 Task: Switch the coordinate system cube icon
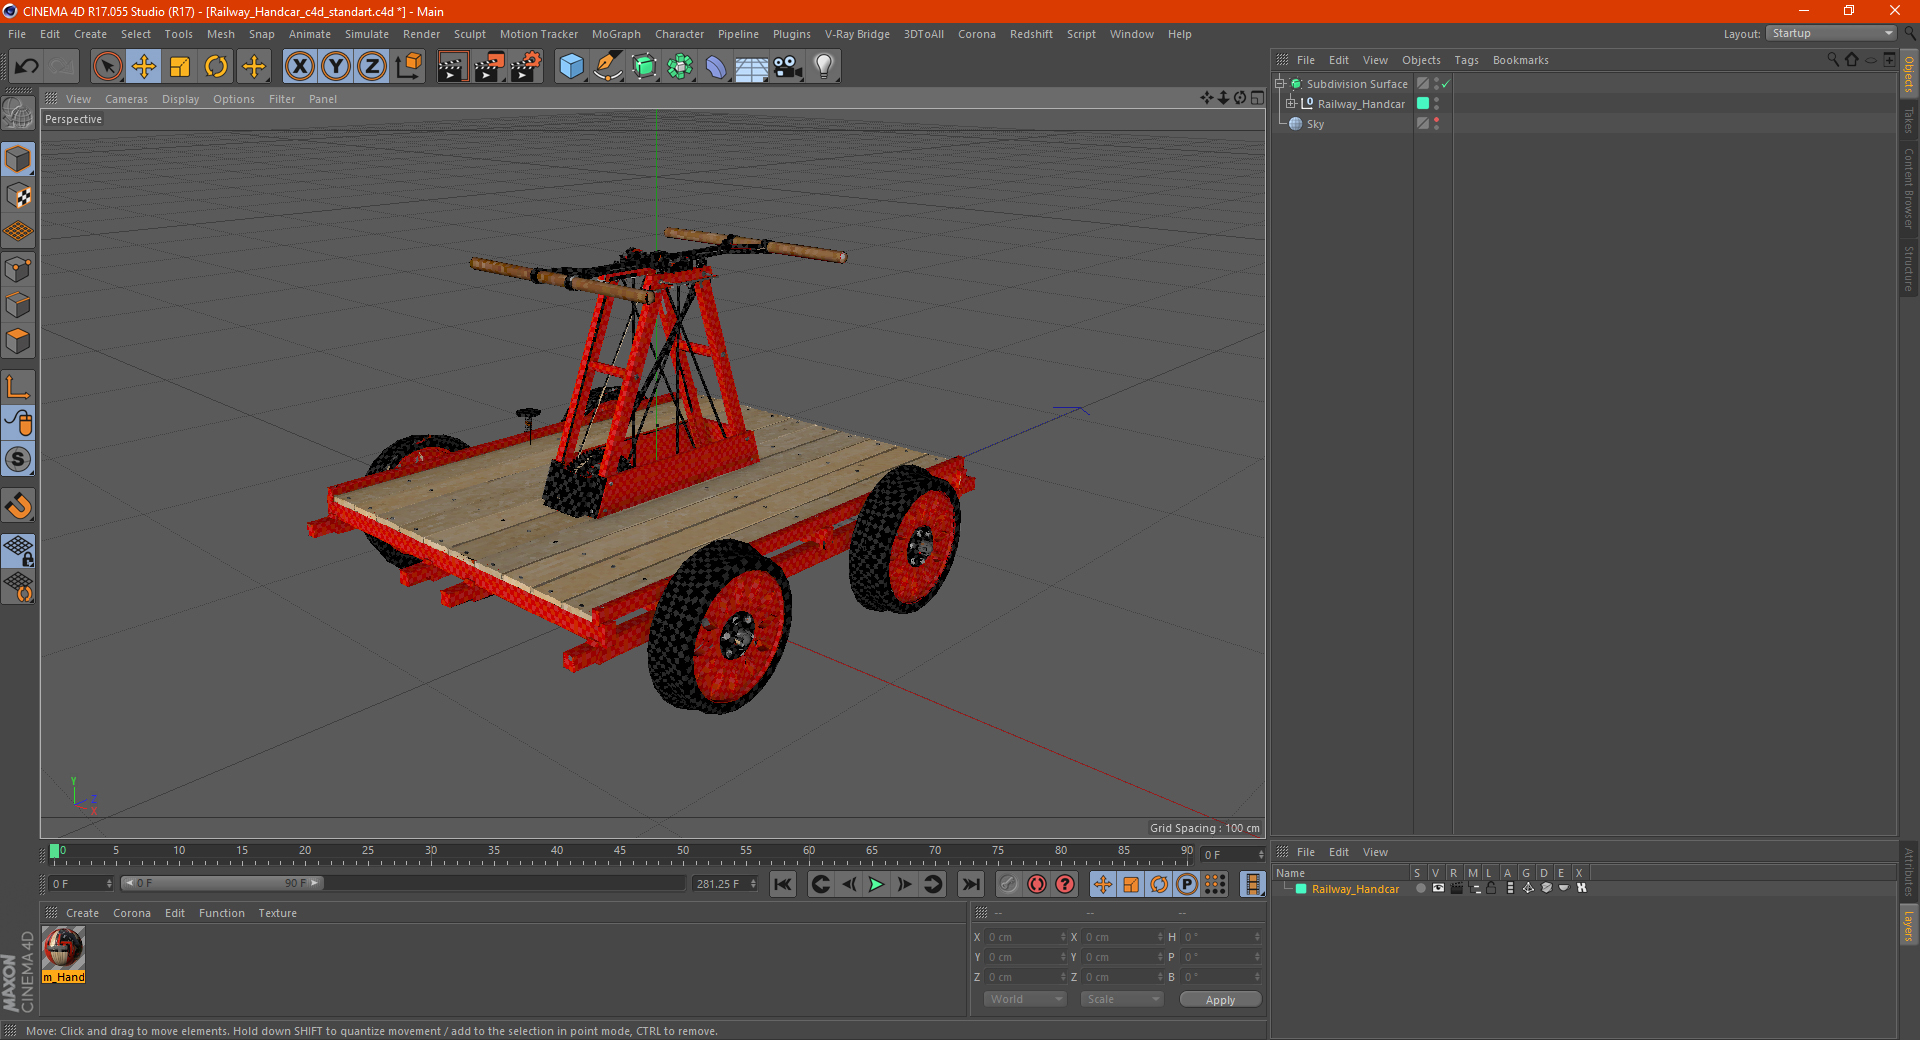[x=409, y=67]
